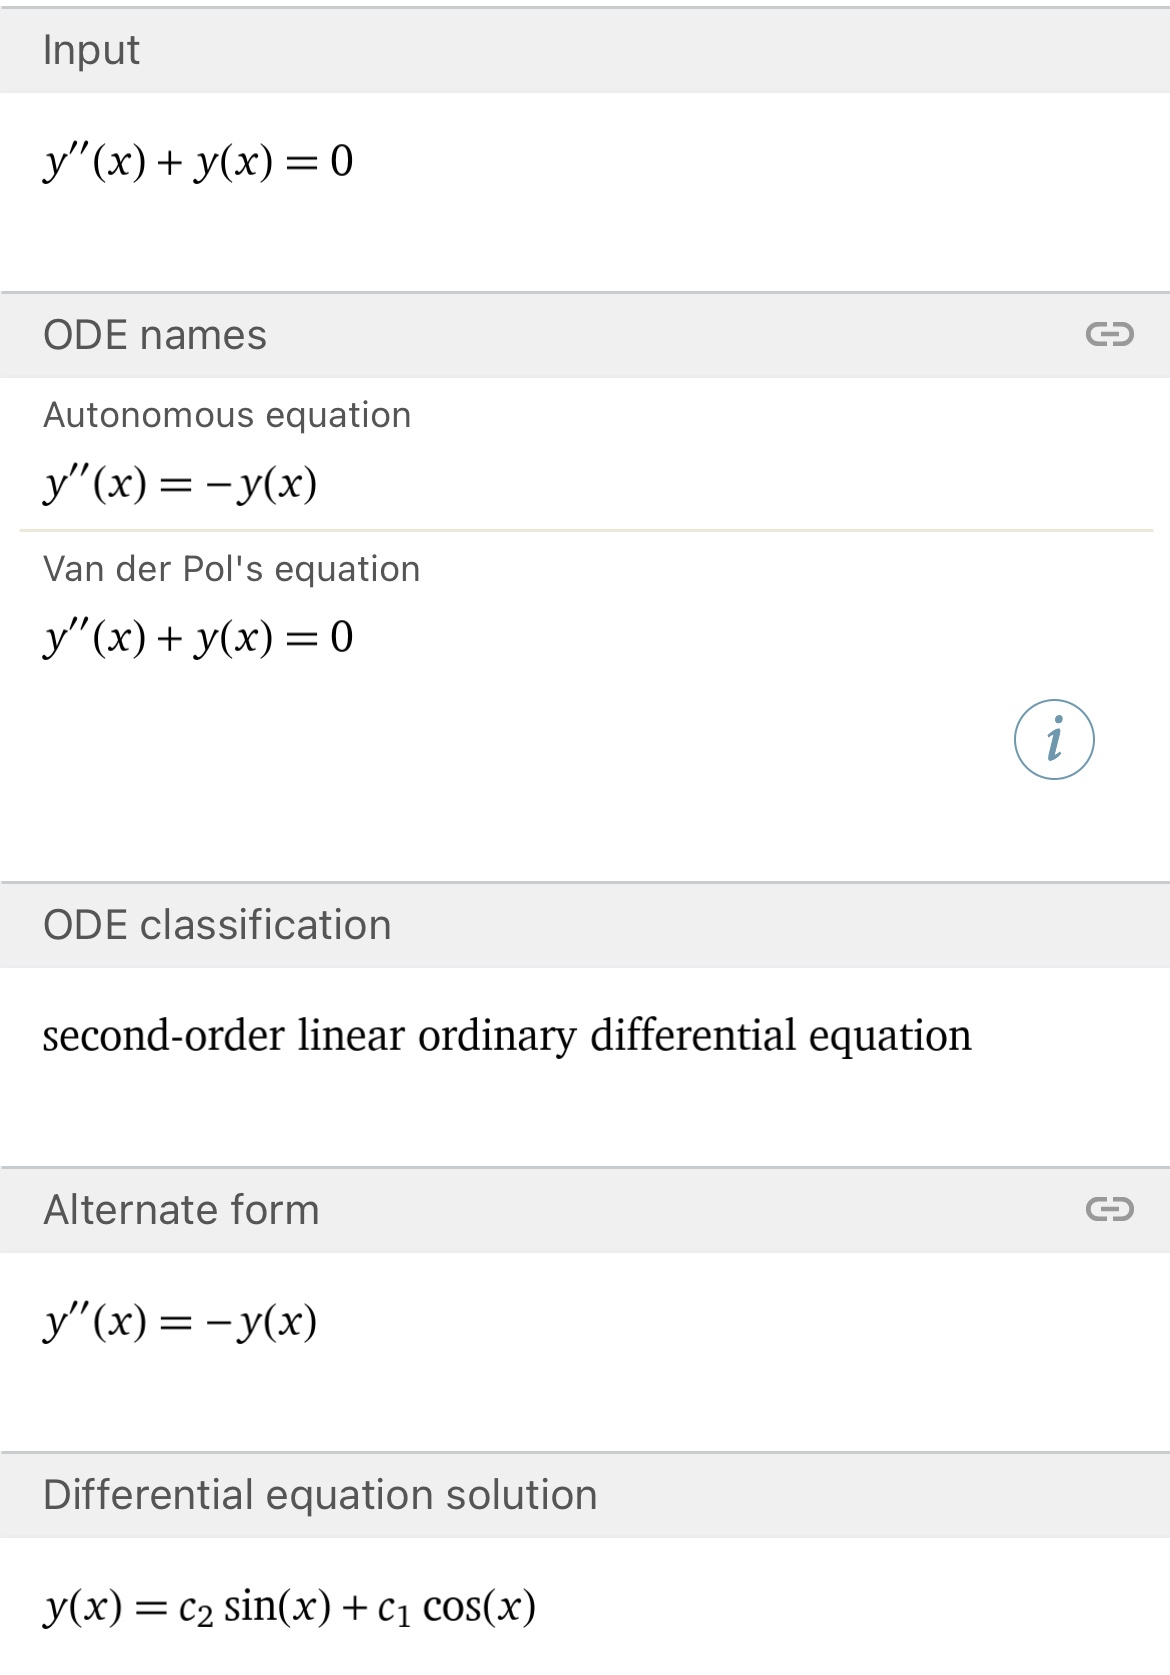Select the formula under Autonomous equation
The image size is (1170, 1675).
pyautogui.click(x=180, y=484)
